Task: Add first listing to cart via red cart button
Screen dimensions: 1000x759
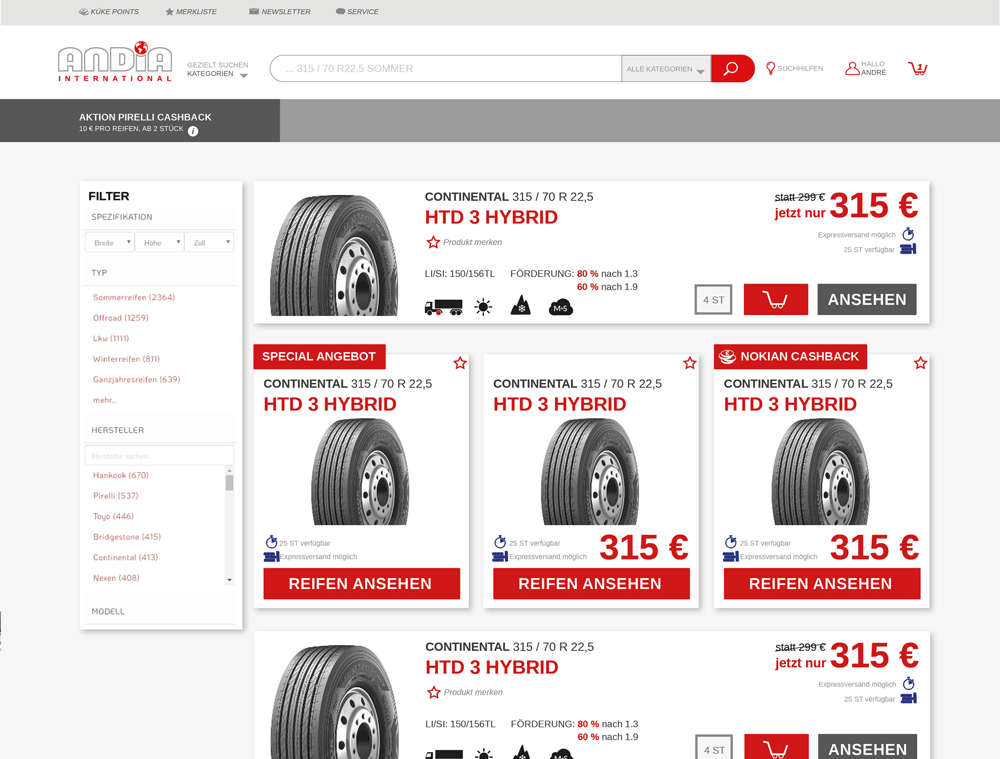Action: 776,299
